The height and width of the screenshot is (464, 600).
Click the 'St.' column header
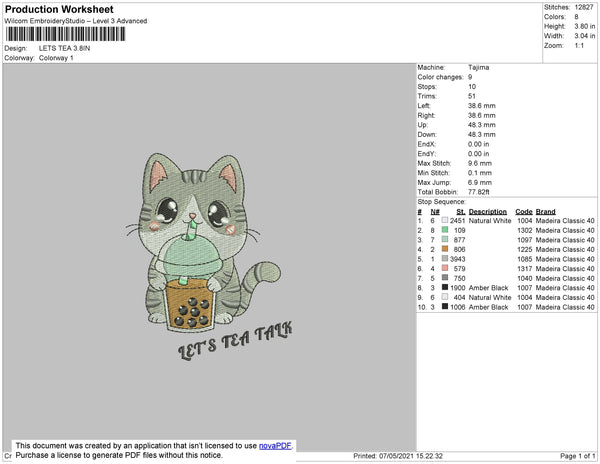(x=461, y=212)
